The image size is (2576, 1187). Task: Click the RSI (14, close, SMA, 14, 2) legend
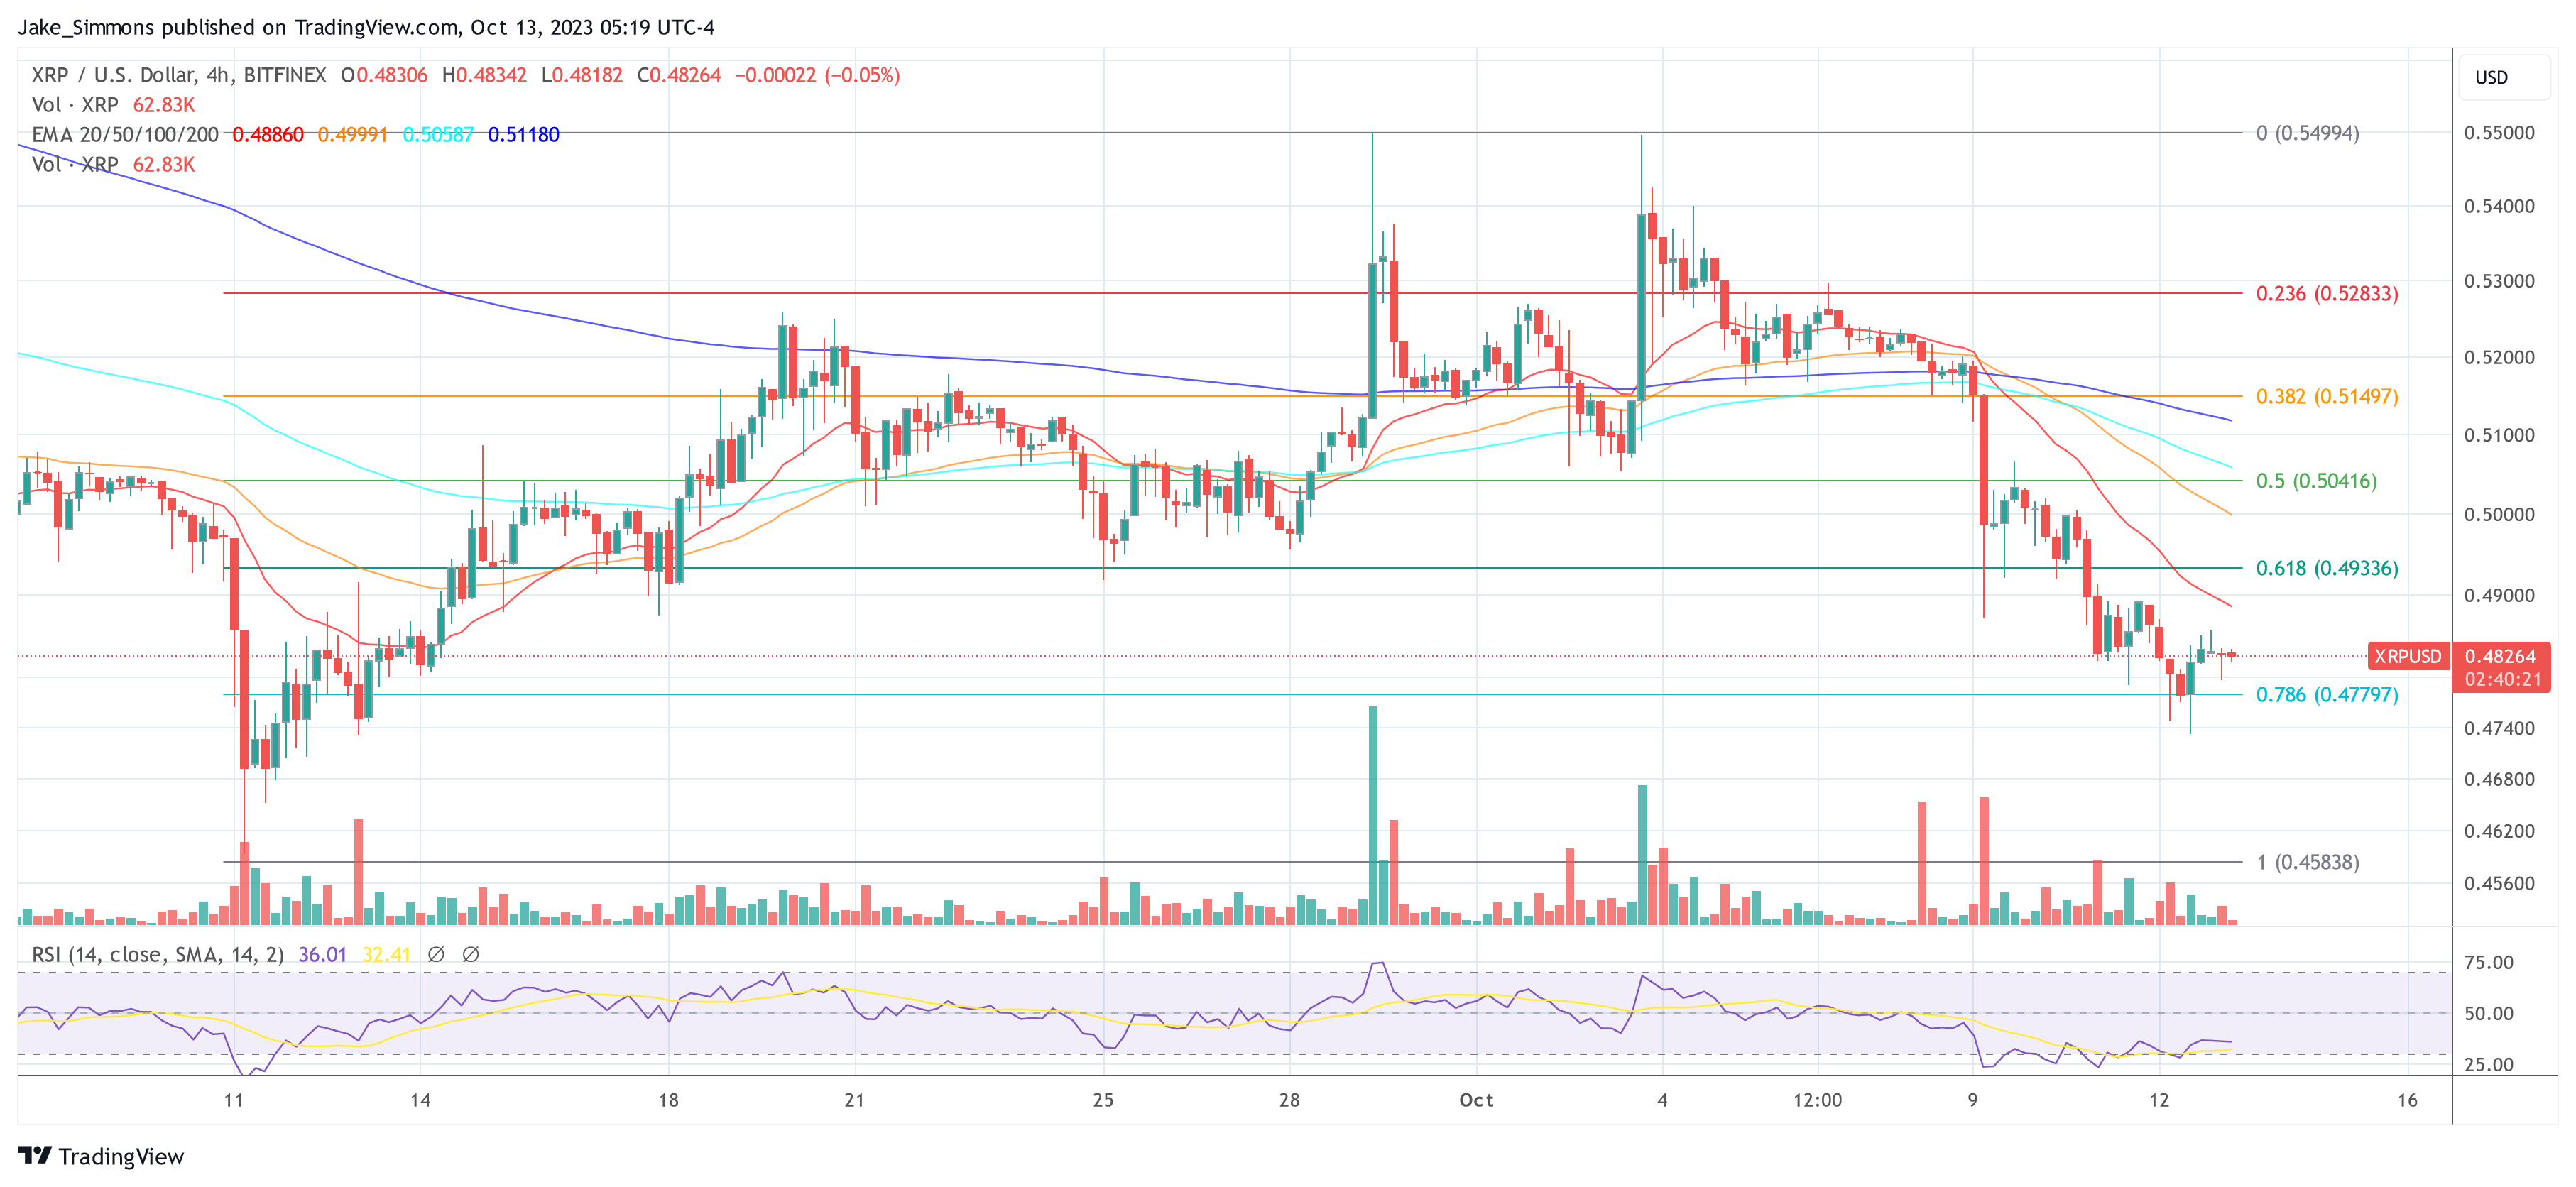coord(157,955)
